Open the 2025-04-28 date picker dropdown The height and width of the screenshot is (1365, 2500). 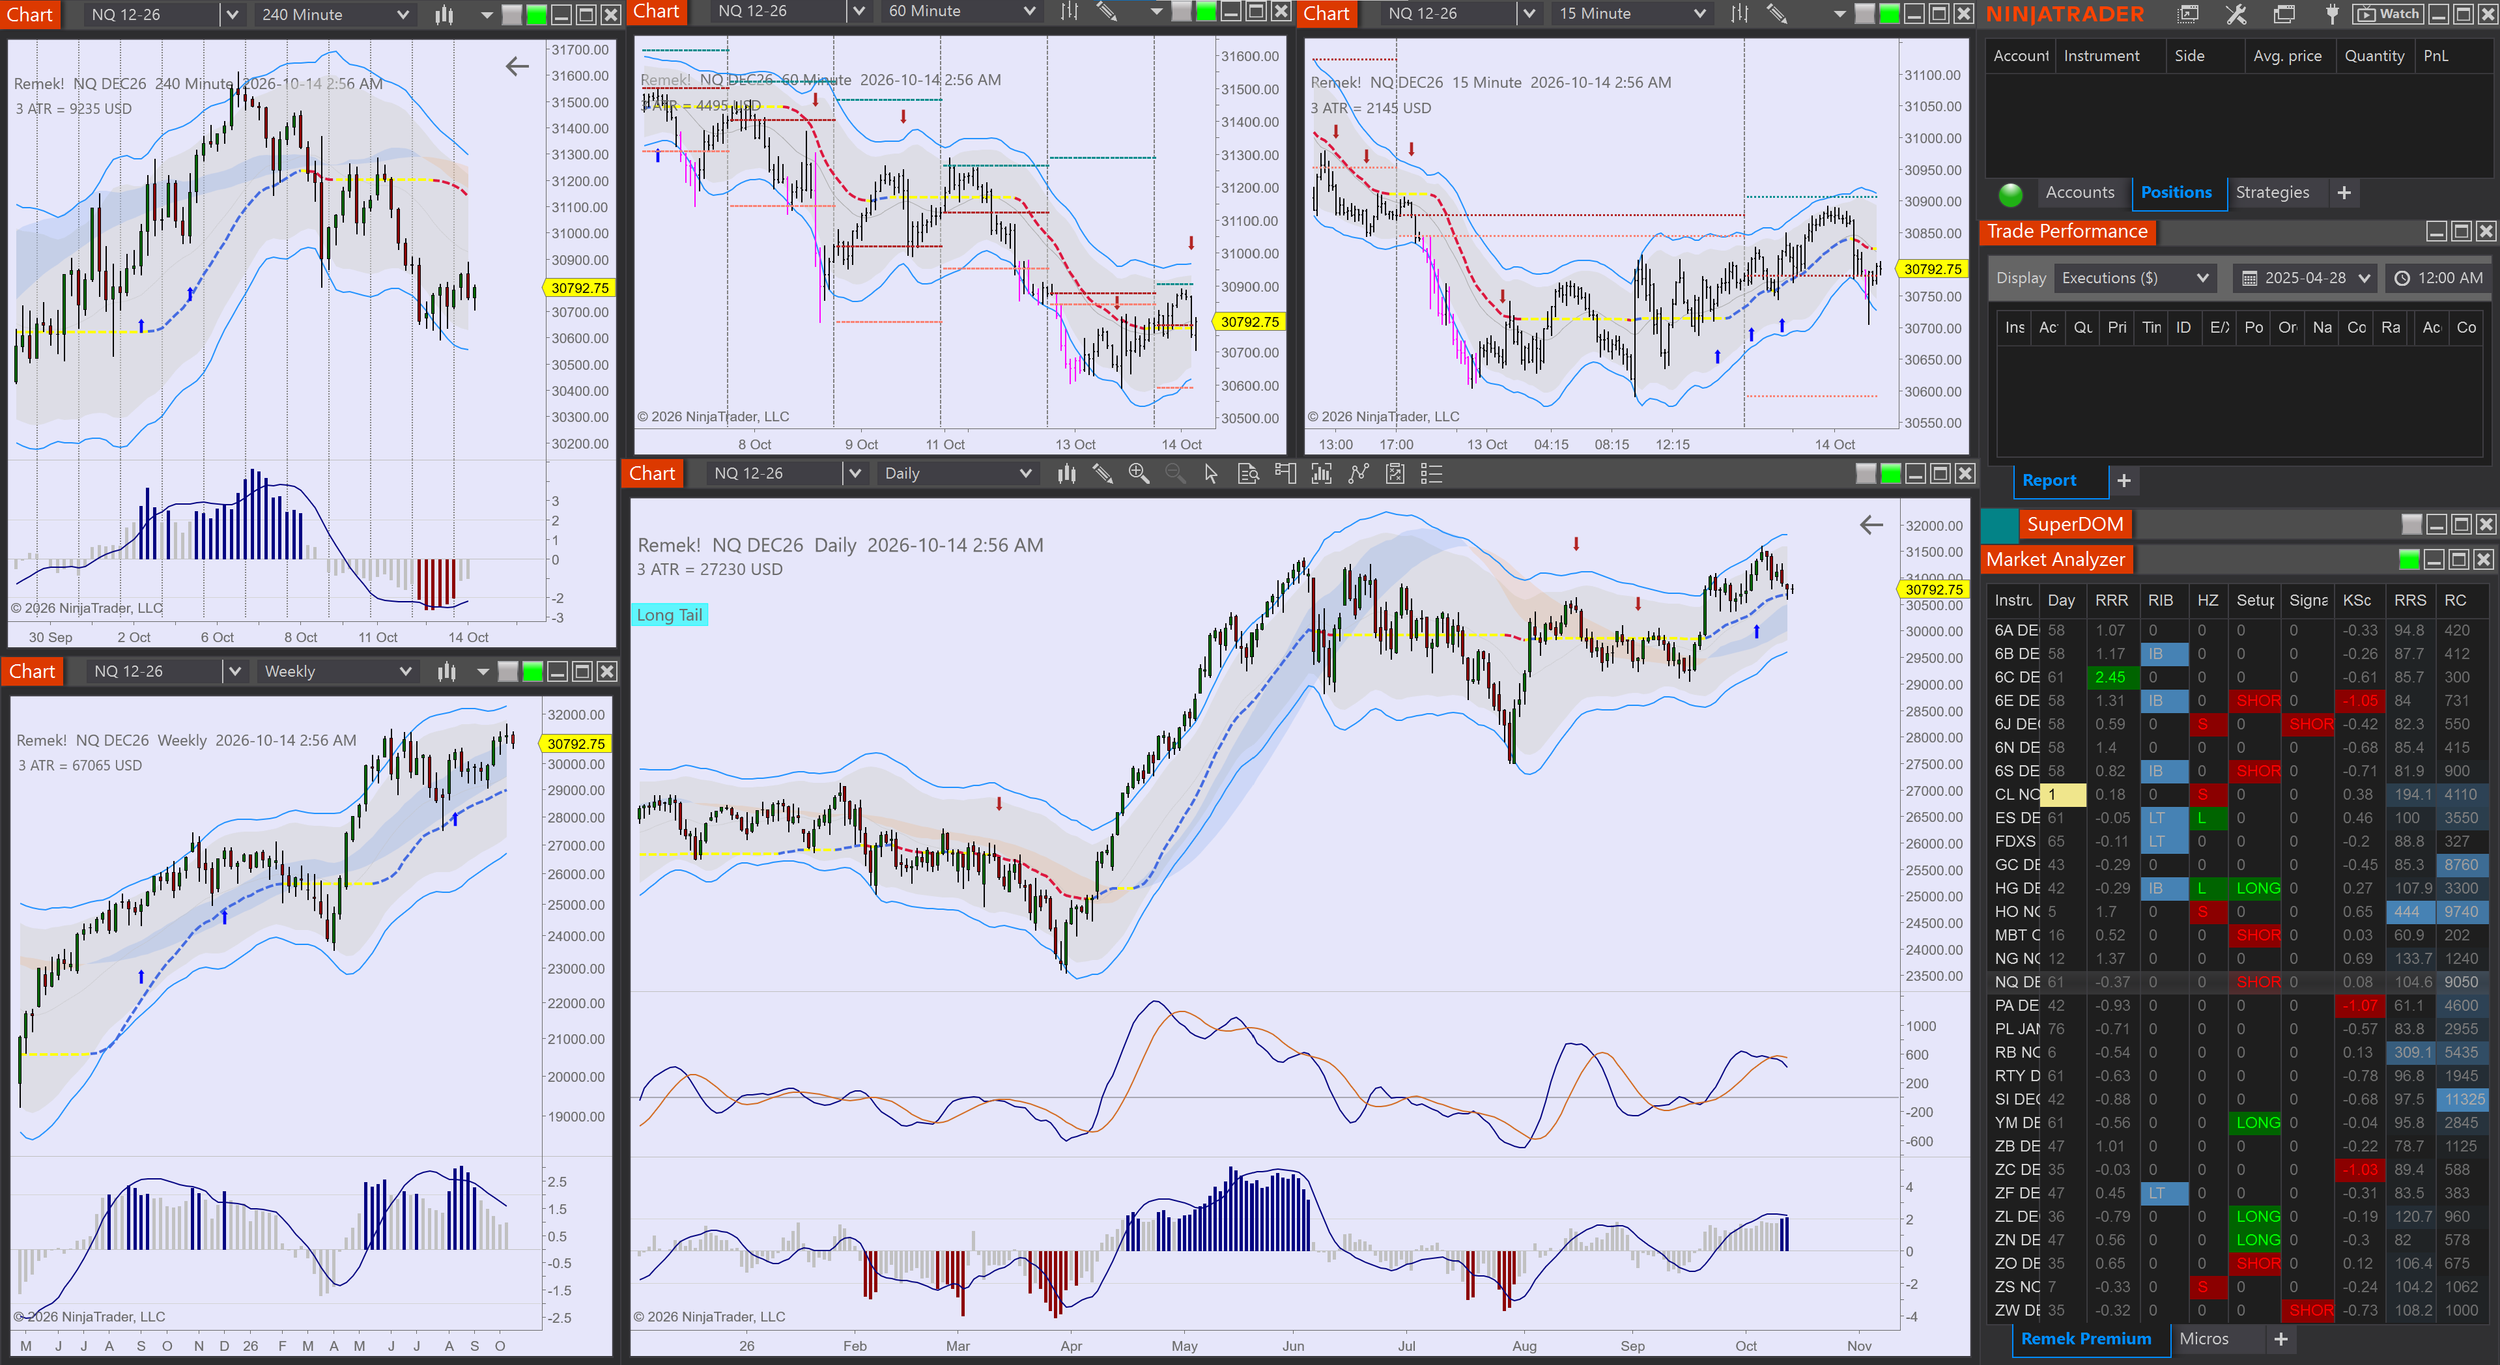2363,278
